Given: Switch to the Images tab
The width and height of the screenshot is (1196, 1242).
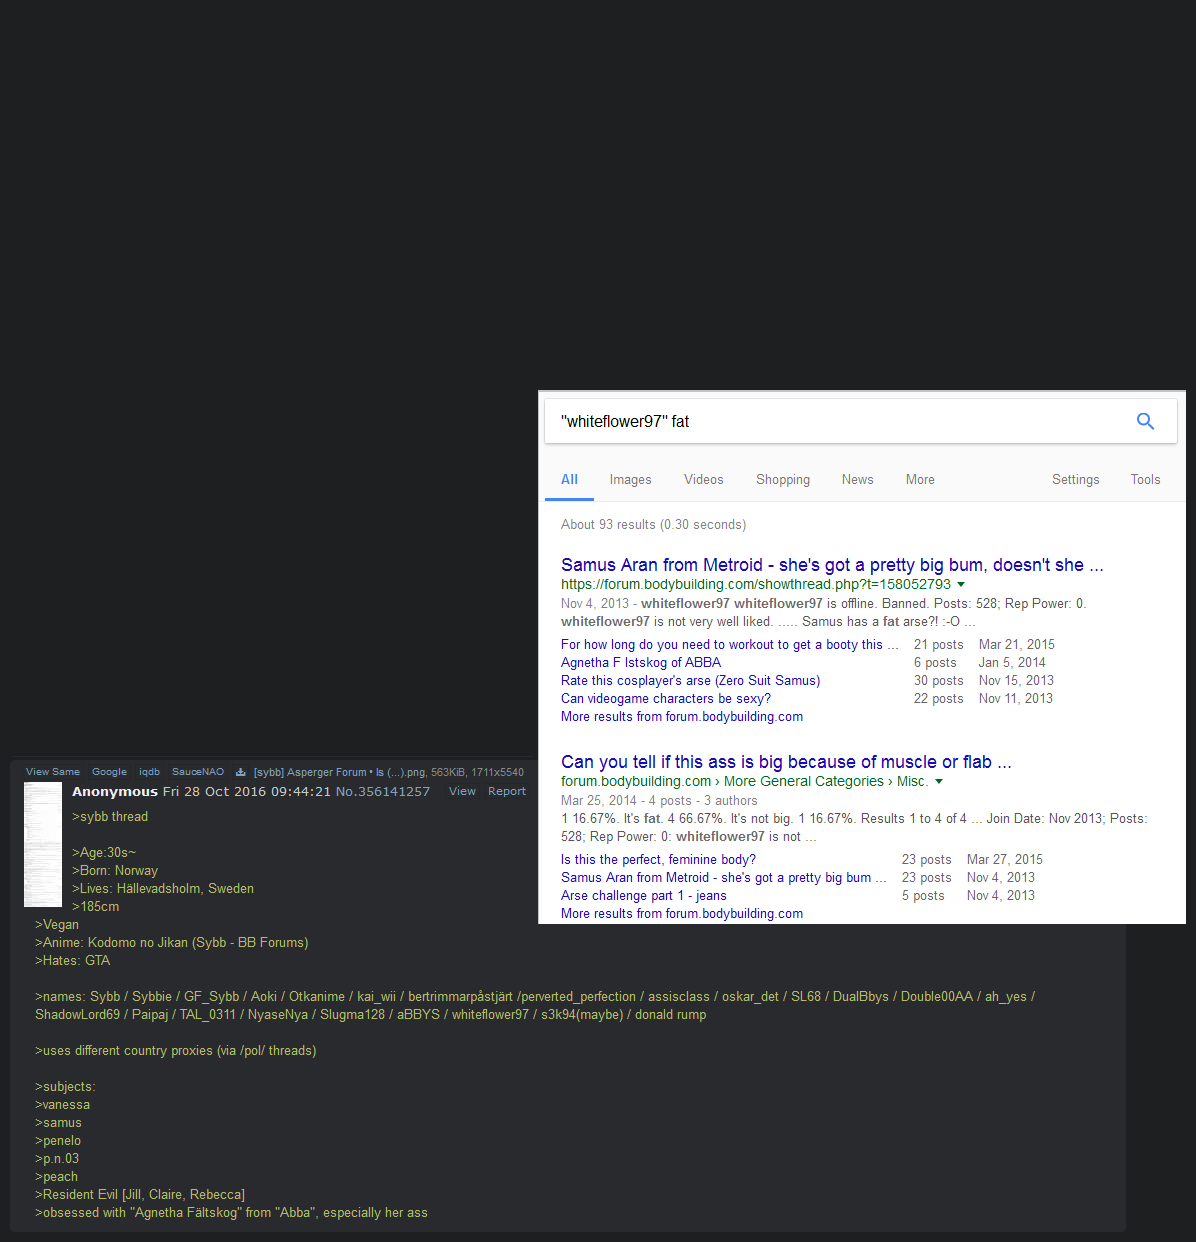Looking at the screenshot, I should click(630, 480).
